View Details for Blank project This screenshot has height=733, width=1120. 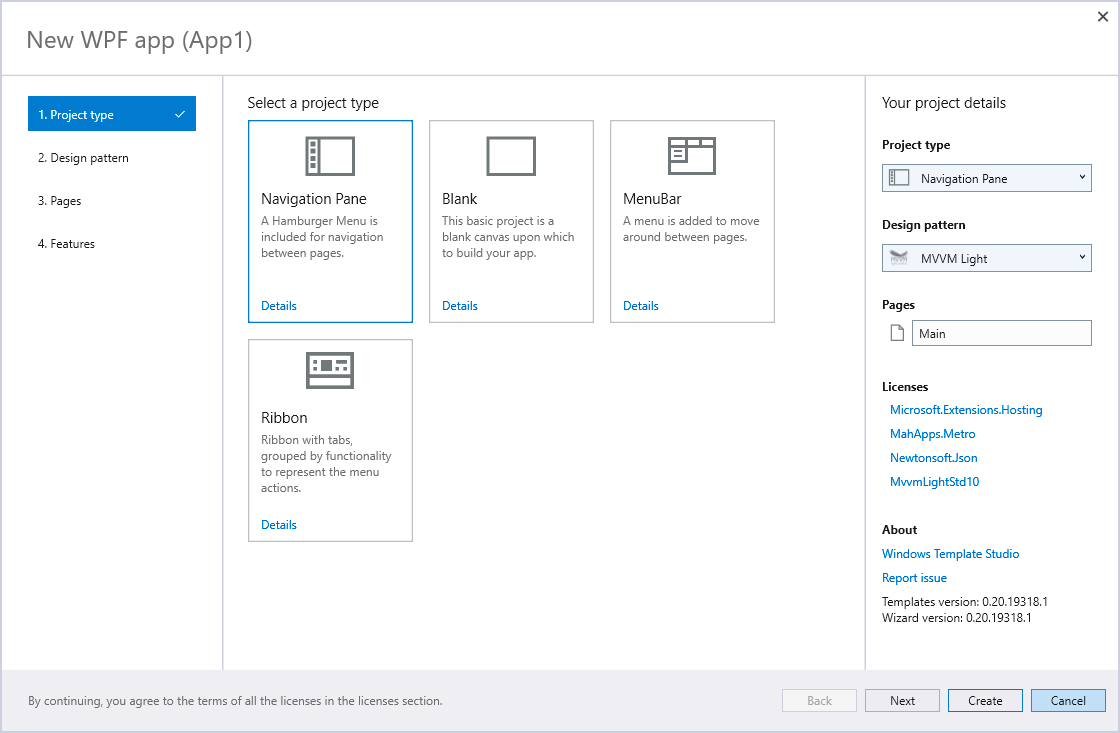pos(459,306)
